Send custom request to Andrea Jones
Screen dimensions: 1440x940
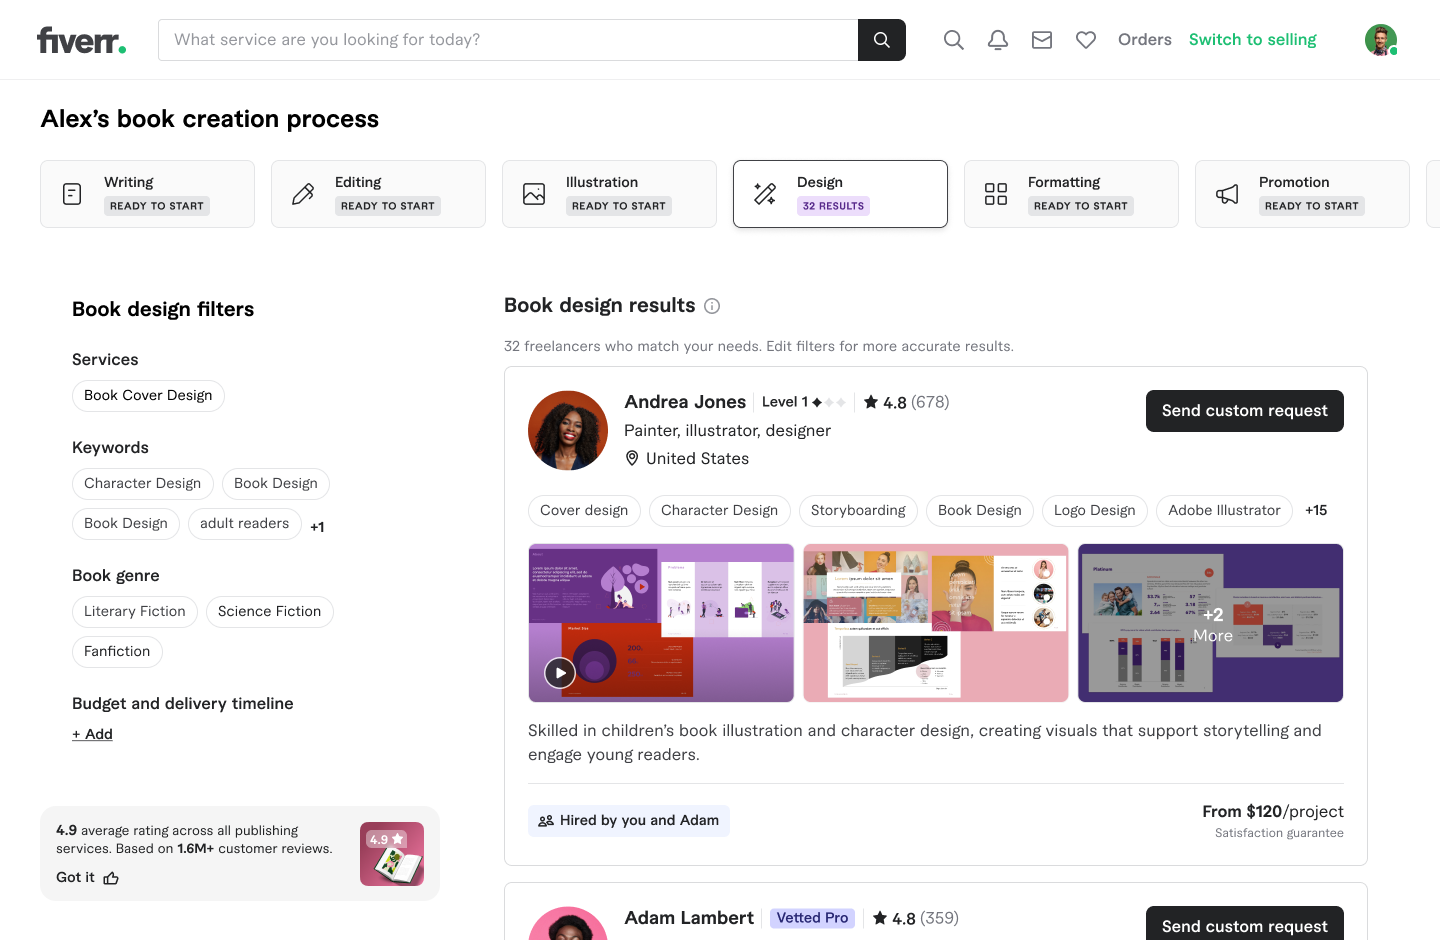1244,411
